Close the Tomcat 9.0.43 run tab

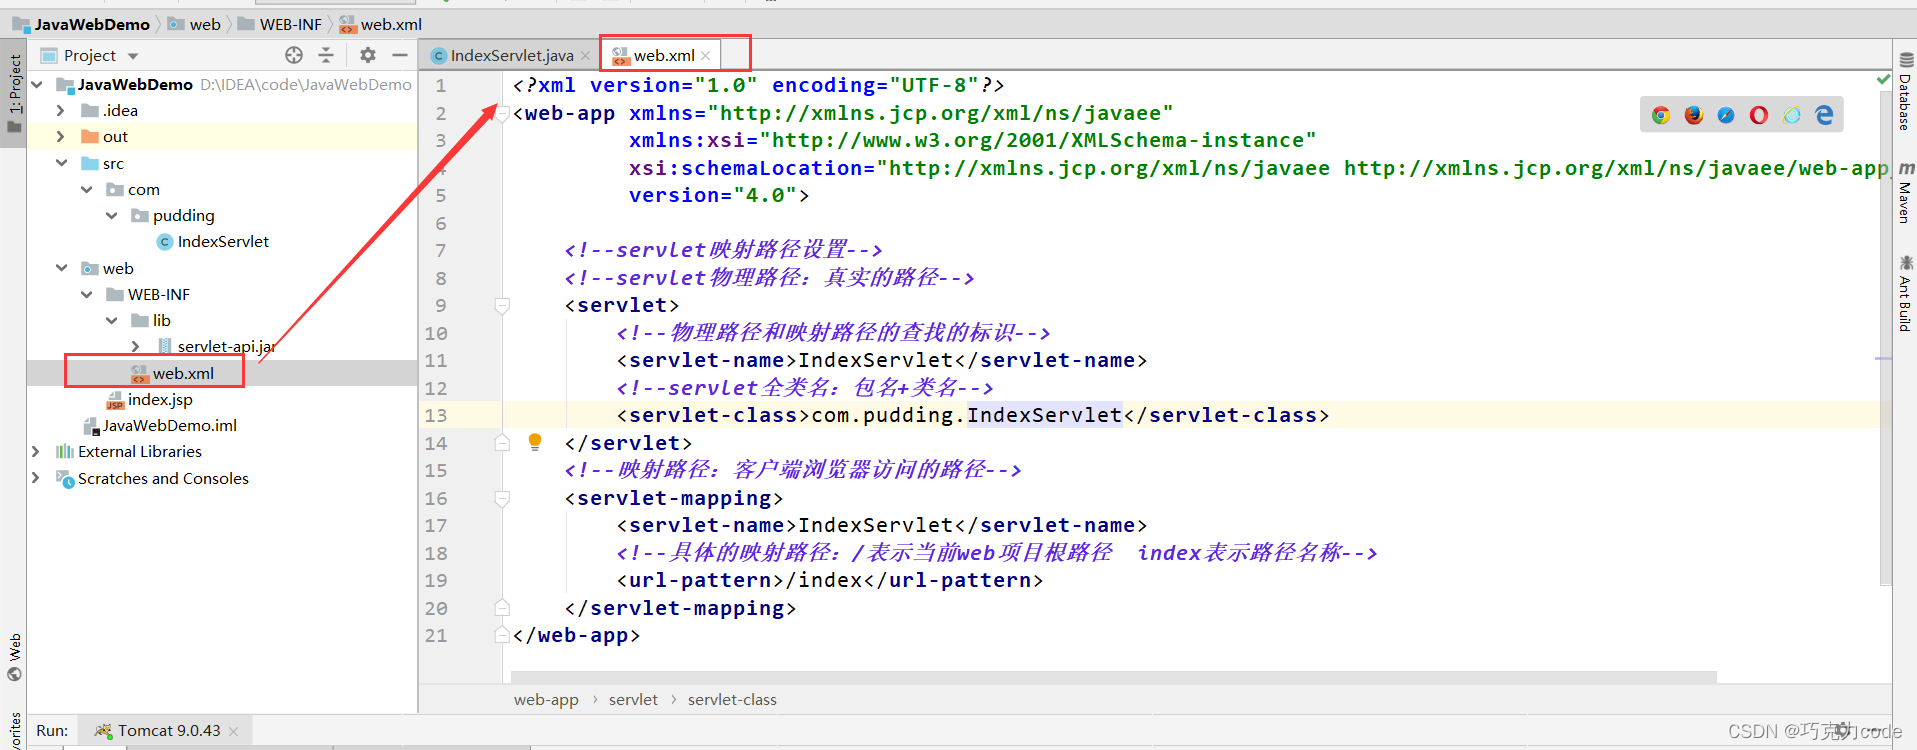coord(234,731)
